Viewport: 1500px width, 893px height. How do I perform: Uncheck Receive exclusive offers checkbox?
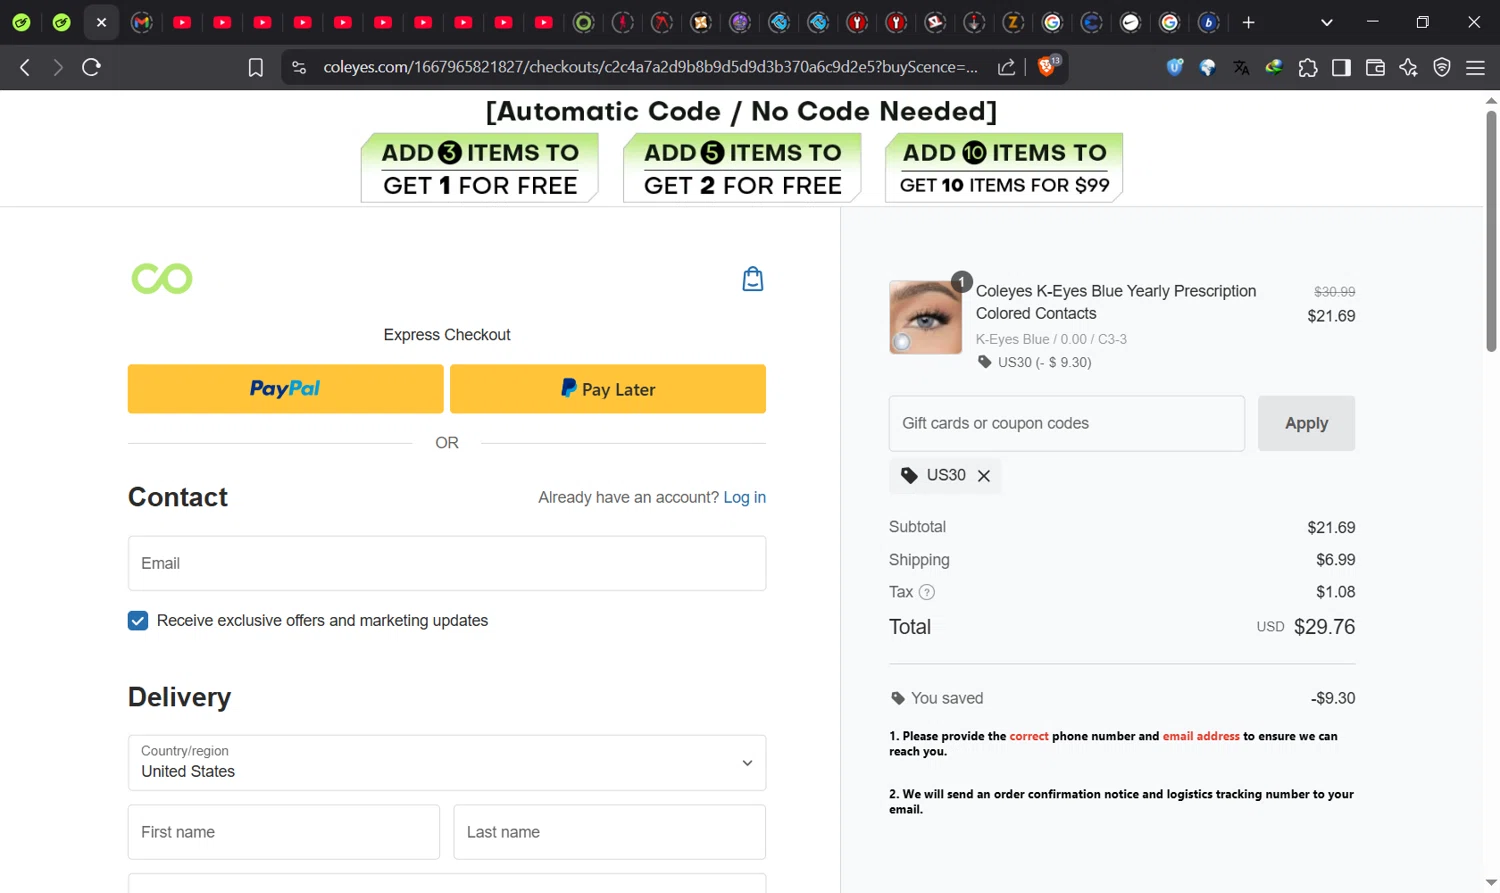pyautogui.click(x=138, y=621)
